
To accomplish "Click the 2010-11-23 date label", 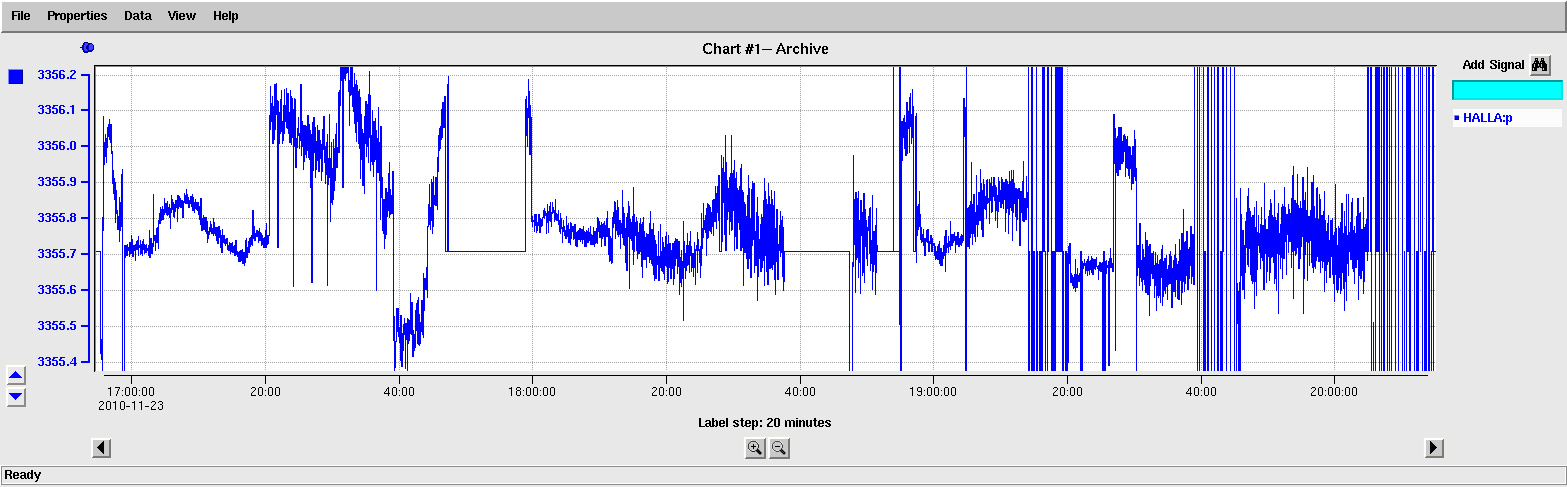I will [x=131, y=406].
